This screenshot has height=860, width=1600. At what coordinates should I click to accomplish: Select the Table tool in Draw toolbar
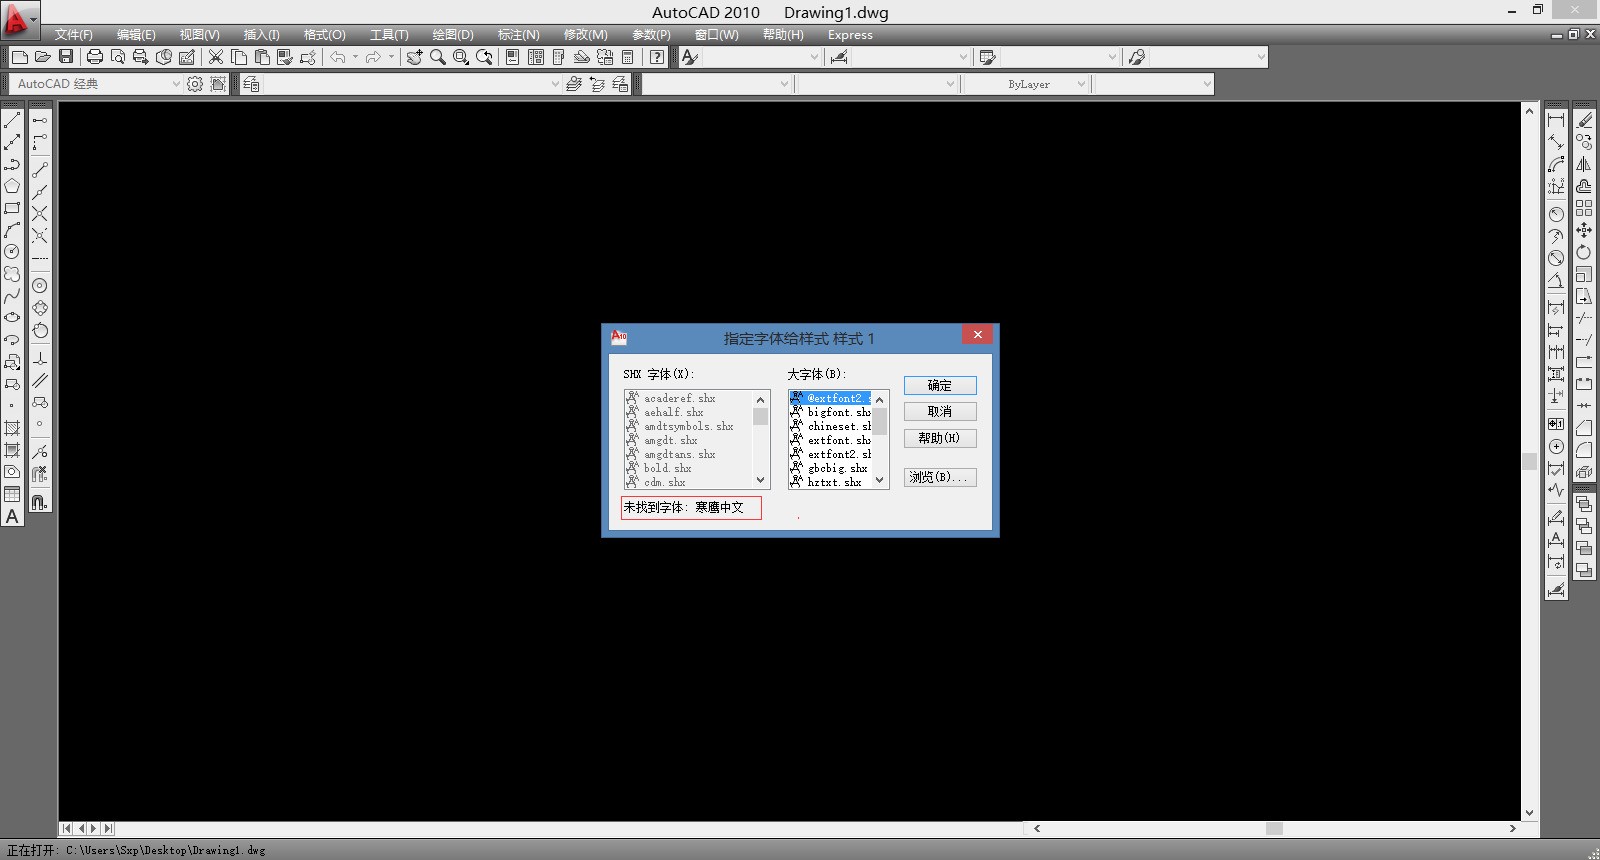12,494
